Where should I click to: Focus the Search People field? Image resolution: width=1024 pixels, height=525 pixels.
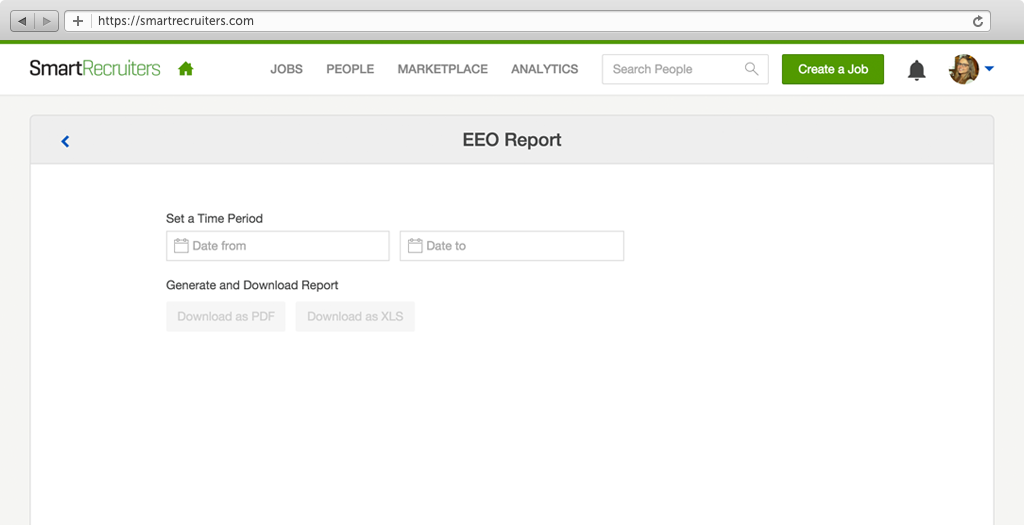(685, 69)
